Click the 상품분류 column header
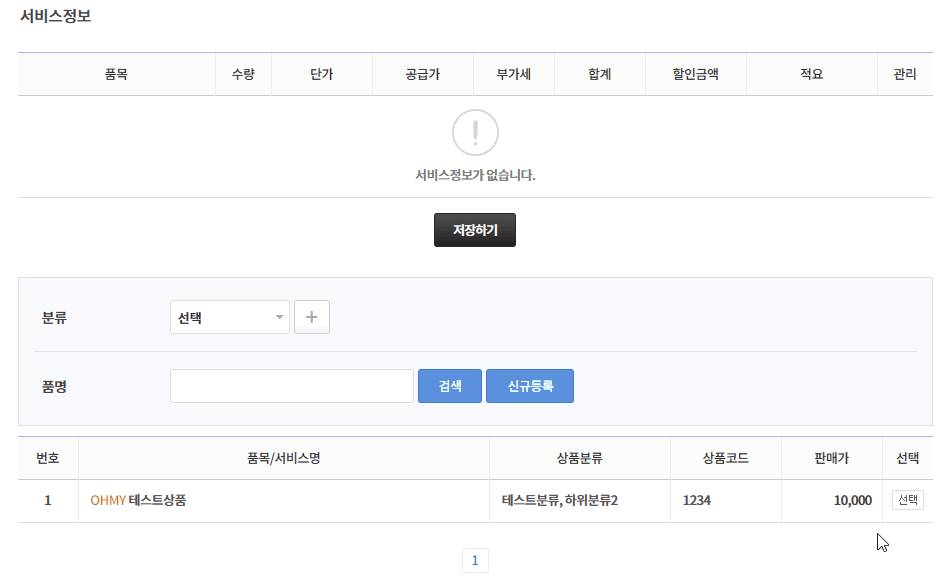The image size is (940, 577). tap(579, 458)
